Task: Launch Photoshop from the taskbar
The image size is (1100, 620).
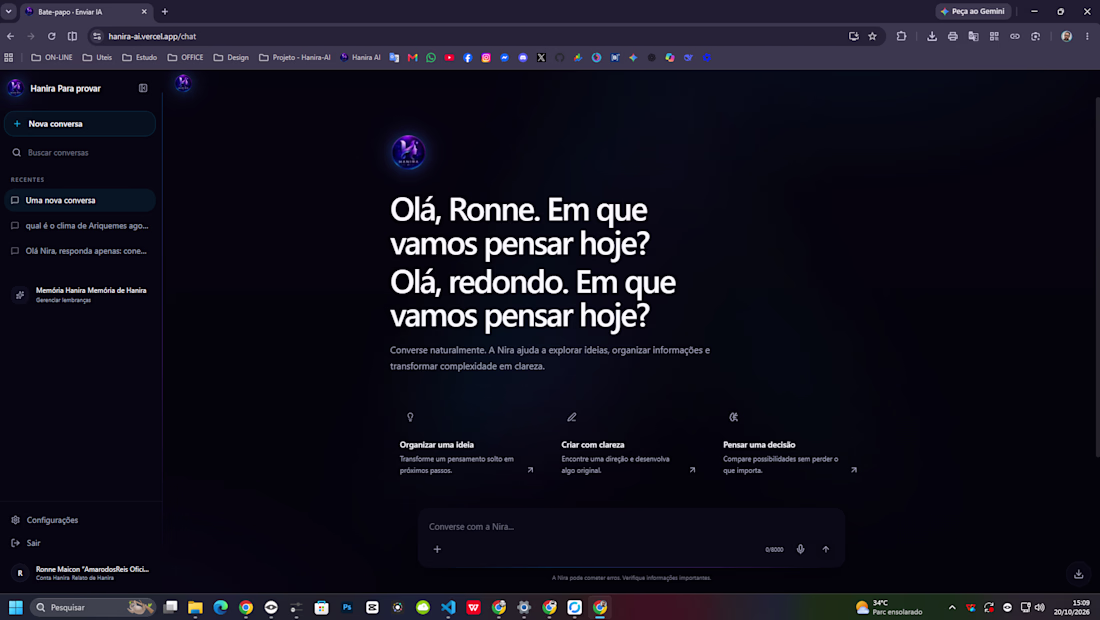Action: (x=347, y=607)
